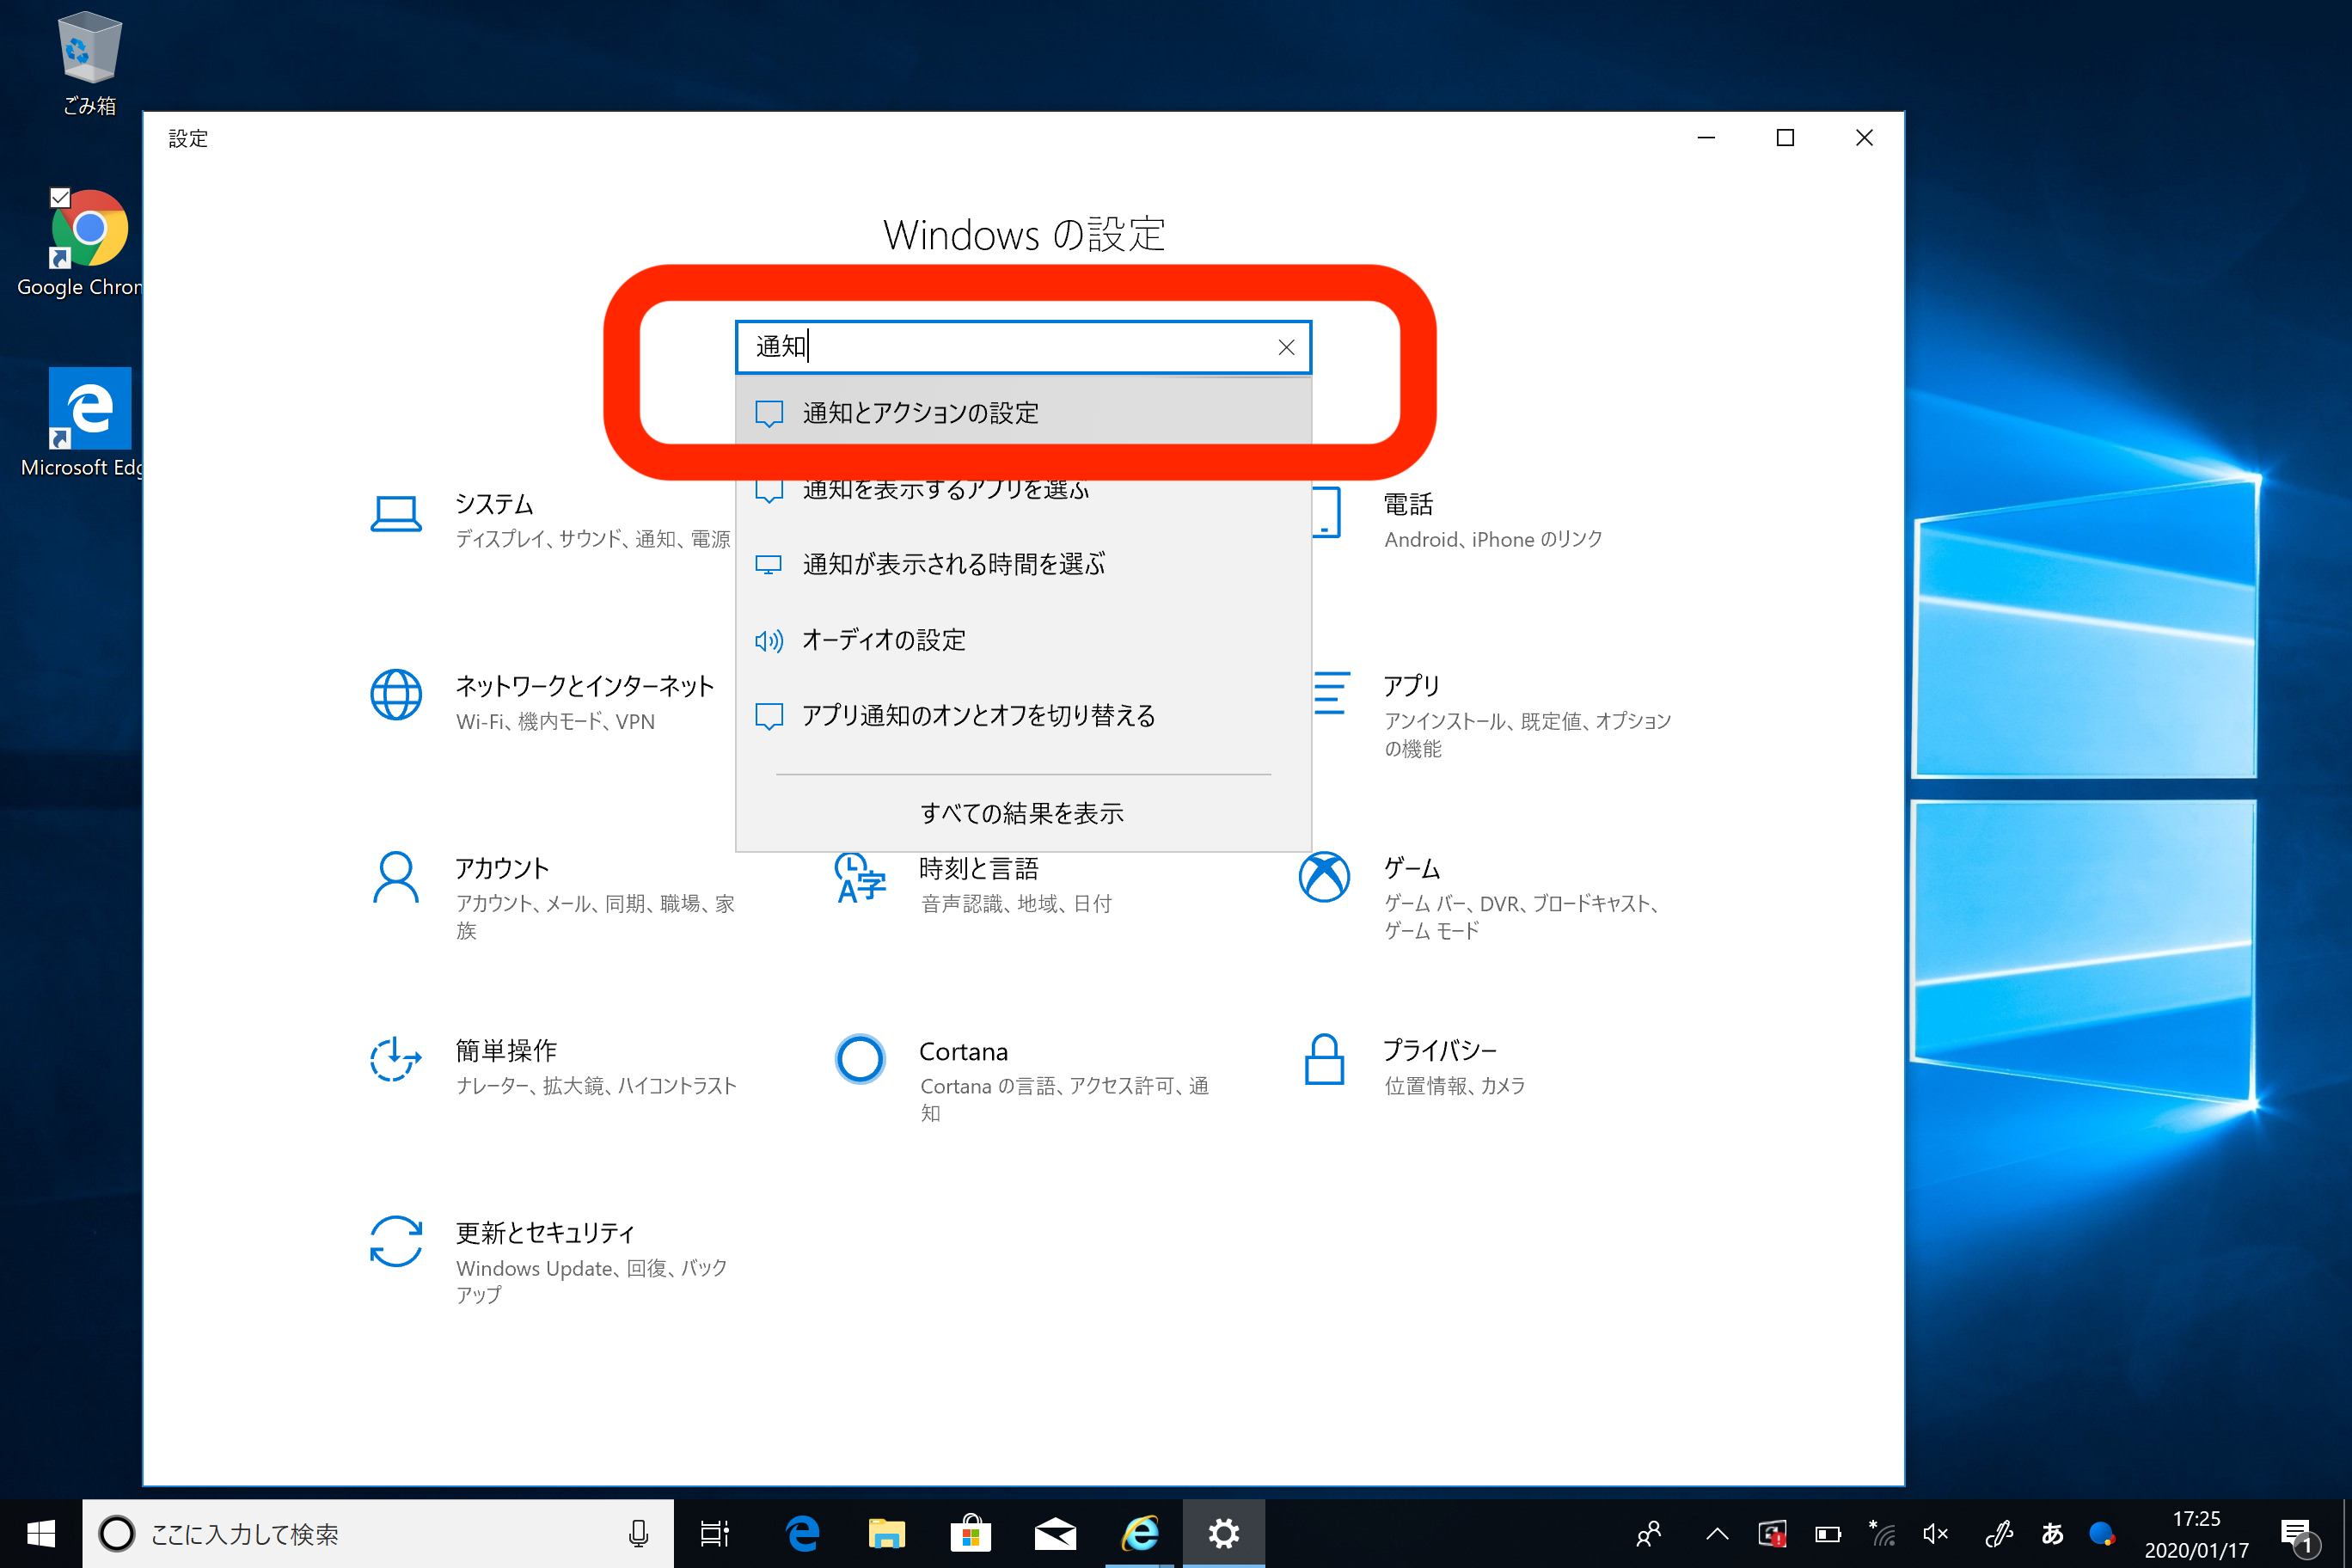Open Cortana category text
This screenshot has width=2352, height=1568.
(x=963, y=1052)
